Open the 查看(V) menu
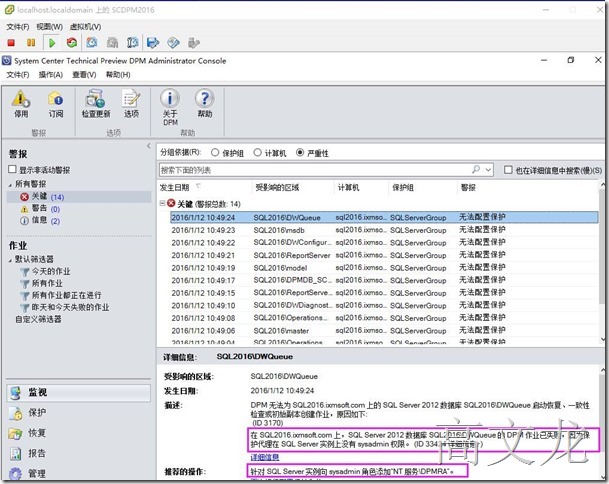This screenshot has width=609, height=484. (84, 75)
